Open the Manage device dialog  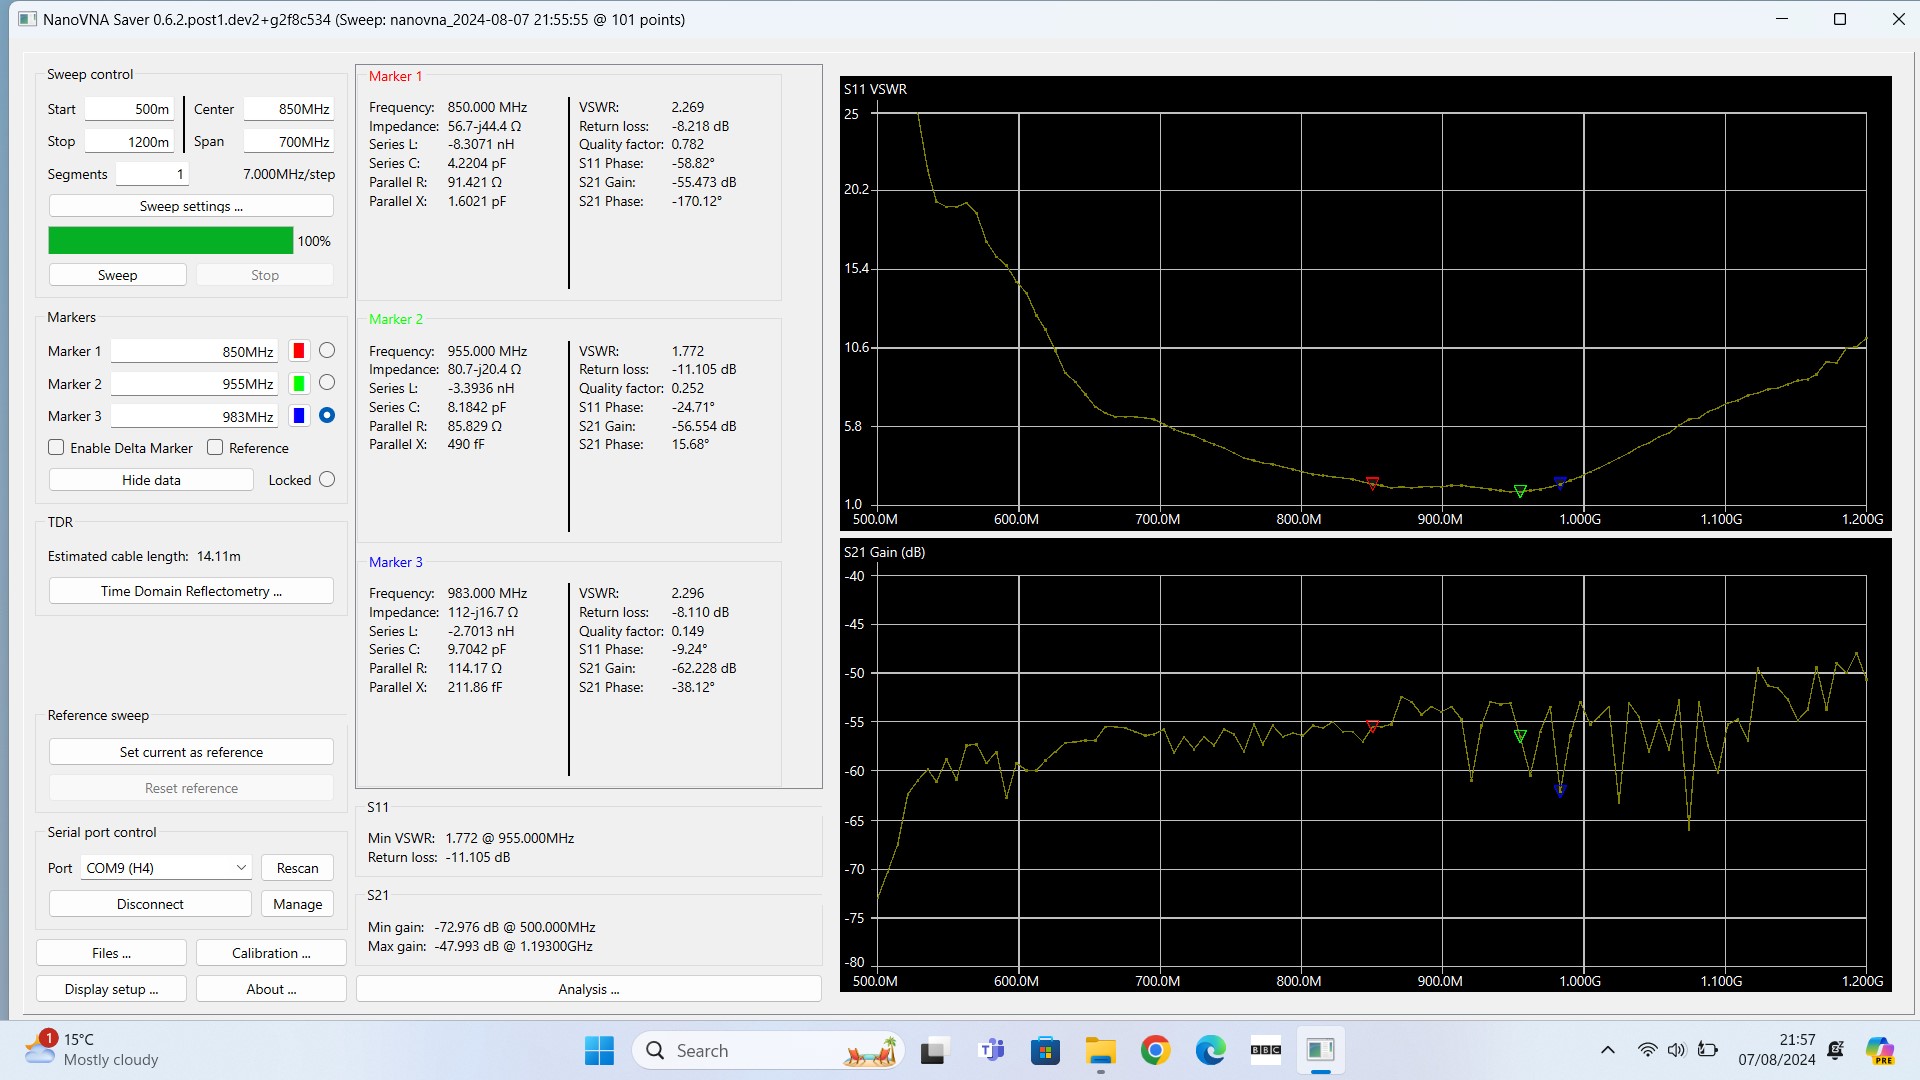click(298, 904)
